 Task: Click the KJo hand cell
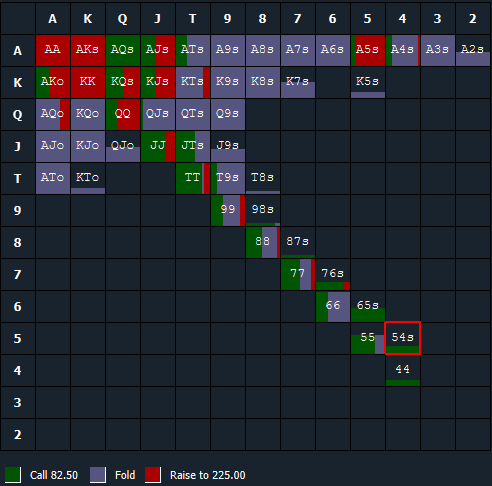pos(88,146)
